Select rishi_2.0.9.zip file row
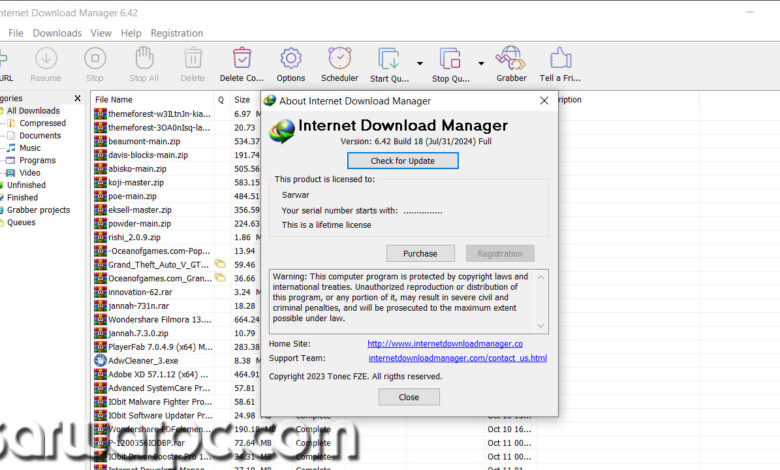Screen dimensions: 780x470 (134, 237)
